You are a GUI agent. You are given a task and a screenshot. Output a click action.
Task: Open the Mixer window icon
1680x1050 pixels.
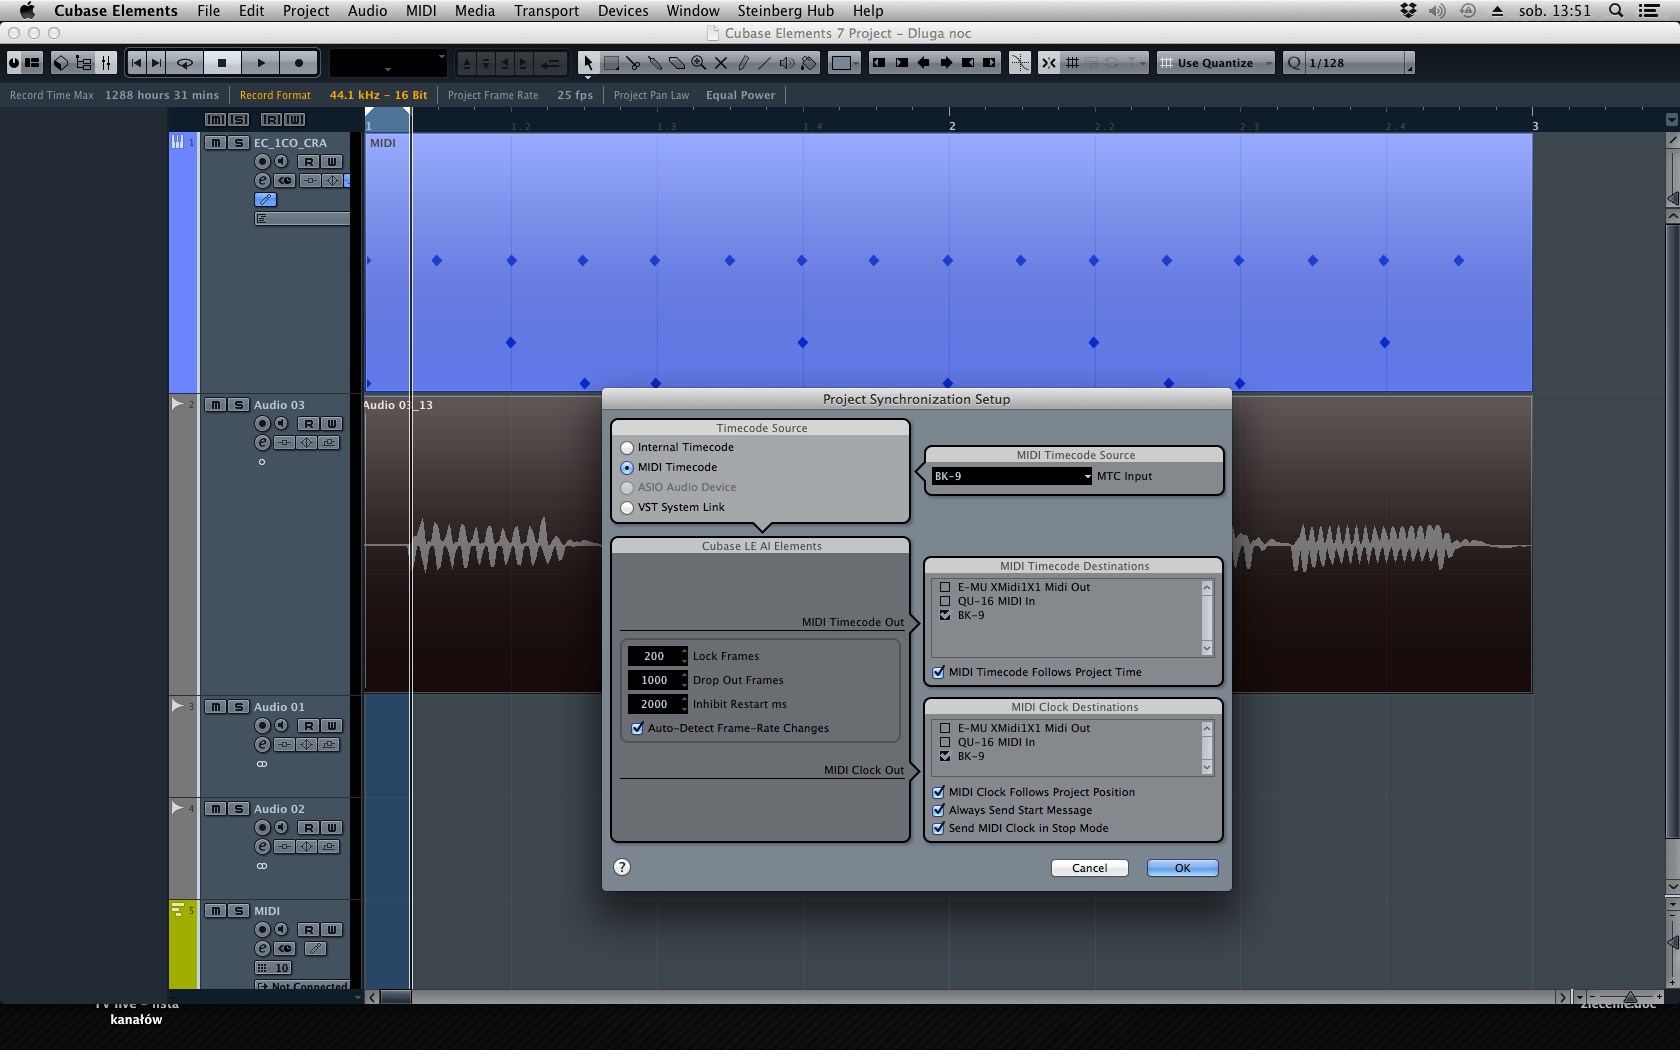pos(105,63)
